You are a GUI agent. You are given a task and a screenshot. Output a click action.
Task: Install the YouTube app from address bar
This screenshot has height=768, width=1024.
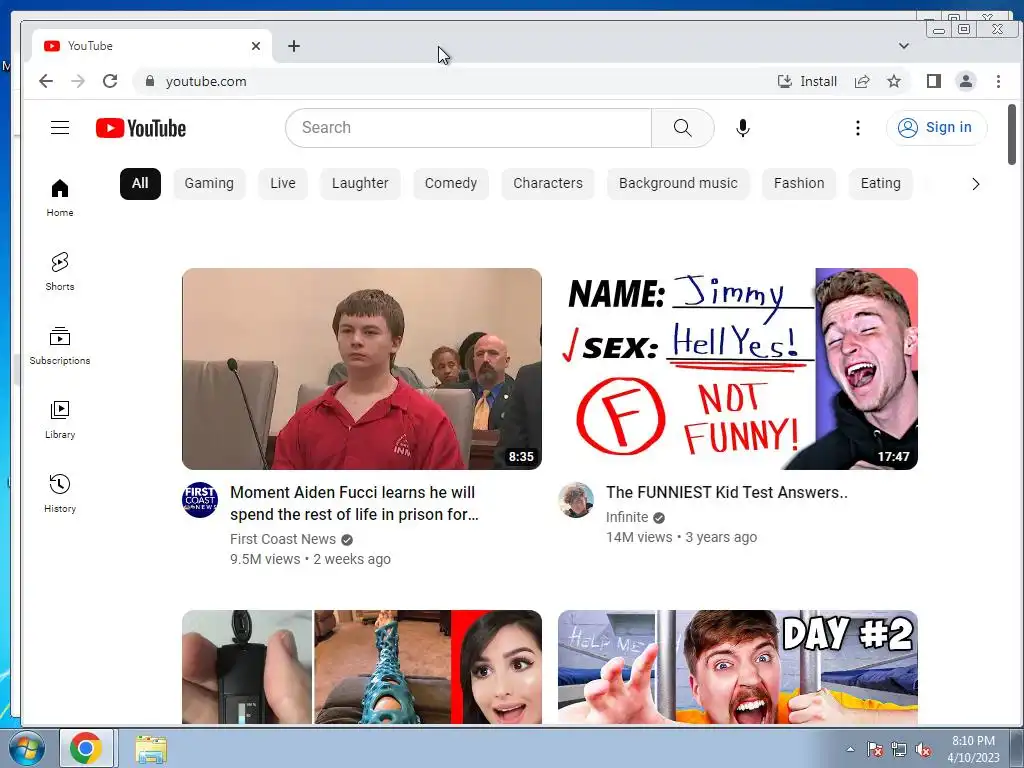pyautogui.click(x=807, y=81)
